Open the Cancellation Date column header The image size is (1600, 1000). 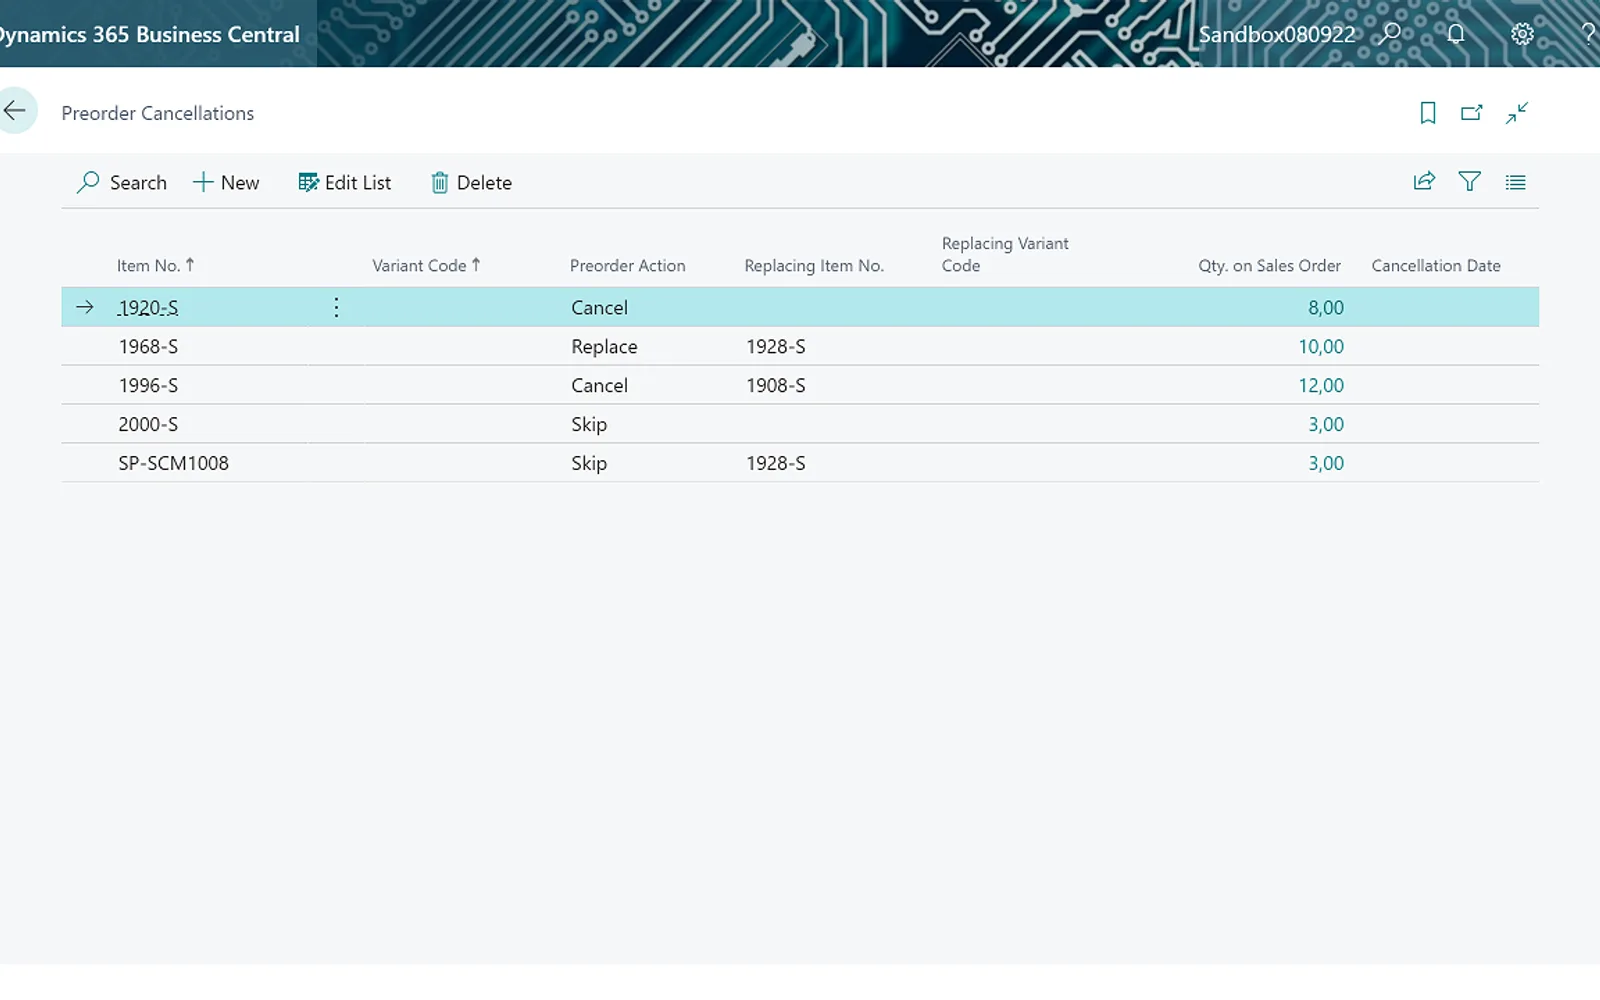click(x=1436, y=265)
